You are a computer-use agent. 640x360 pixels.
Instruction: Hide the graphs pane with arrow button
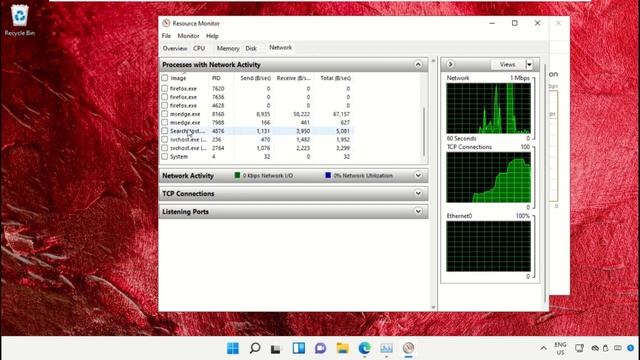pyautogui.click(x=450, y=64)
